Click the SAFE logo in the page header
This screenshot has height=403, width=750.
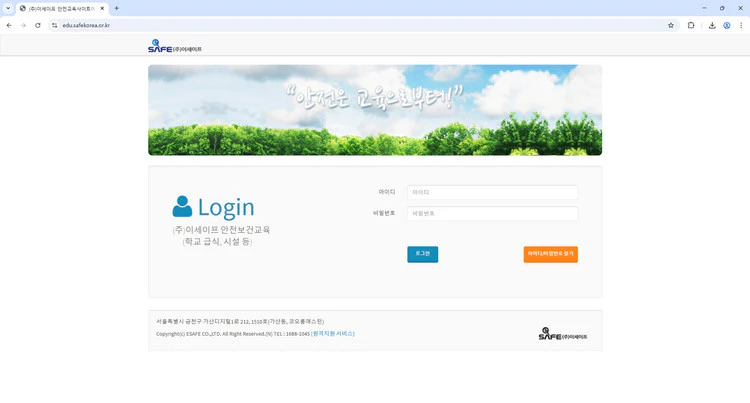[174, 46]
